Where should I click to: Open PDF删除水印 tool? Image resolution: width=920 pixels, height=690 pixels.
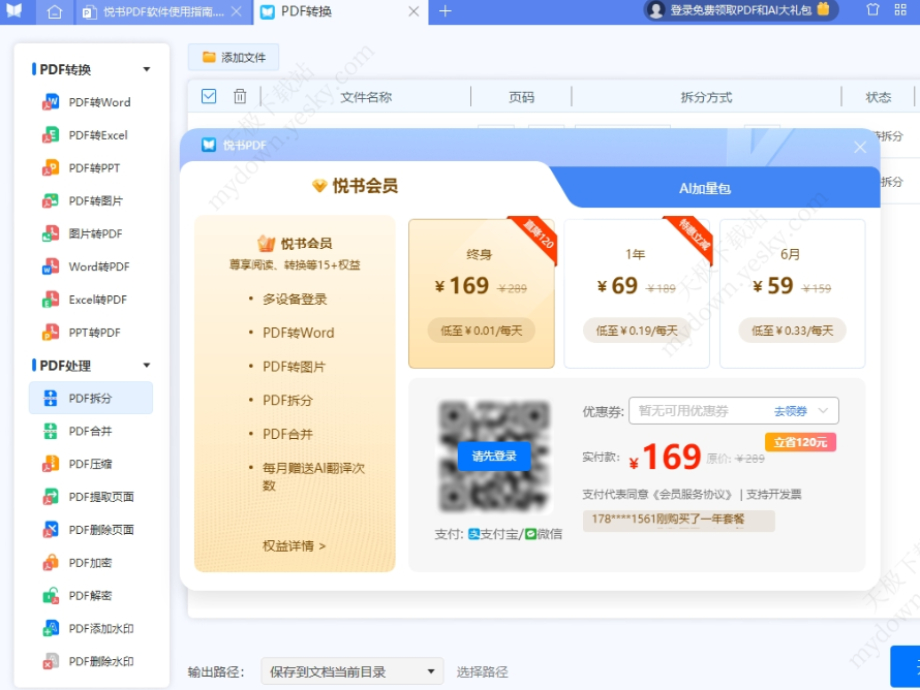89,661
